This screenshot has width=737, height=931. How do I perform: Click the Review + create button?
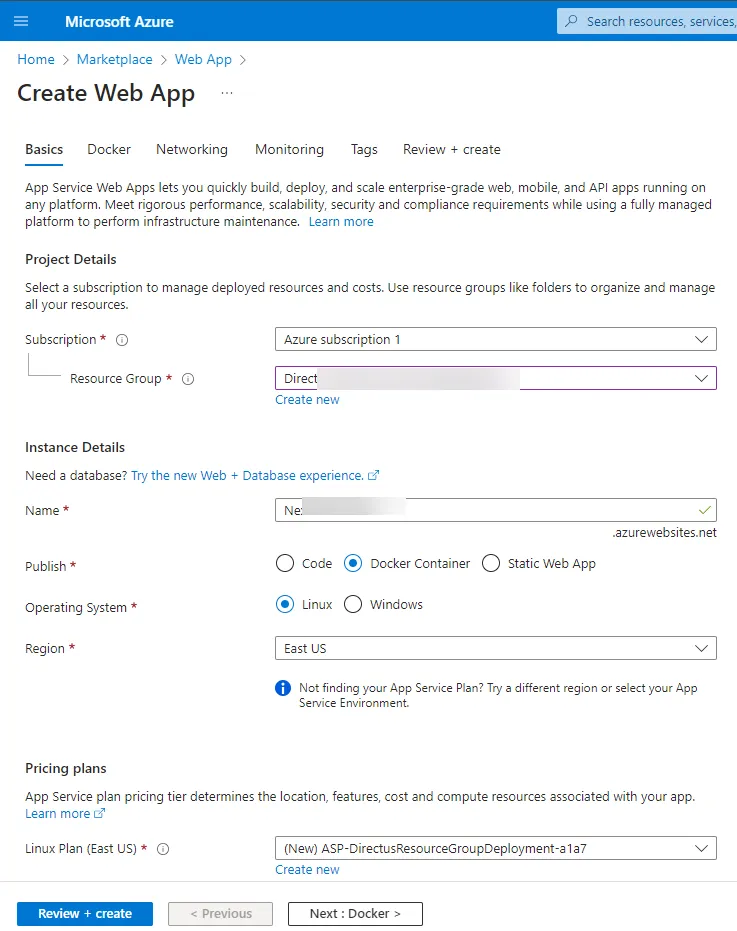point(84,913)
